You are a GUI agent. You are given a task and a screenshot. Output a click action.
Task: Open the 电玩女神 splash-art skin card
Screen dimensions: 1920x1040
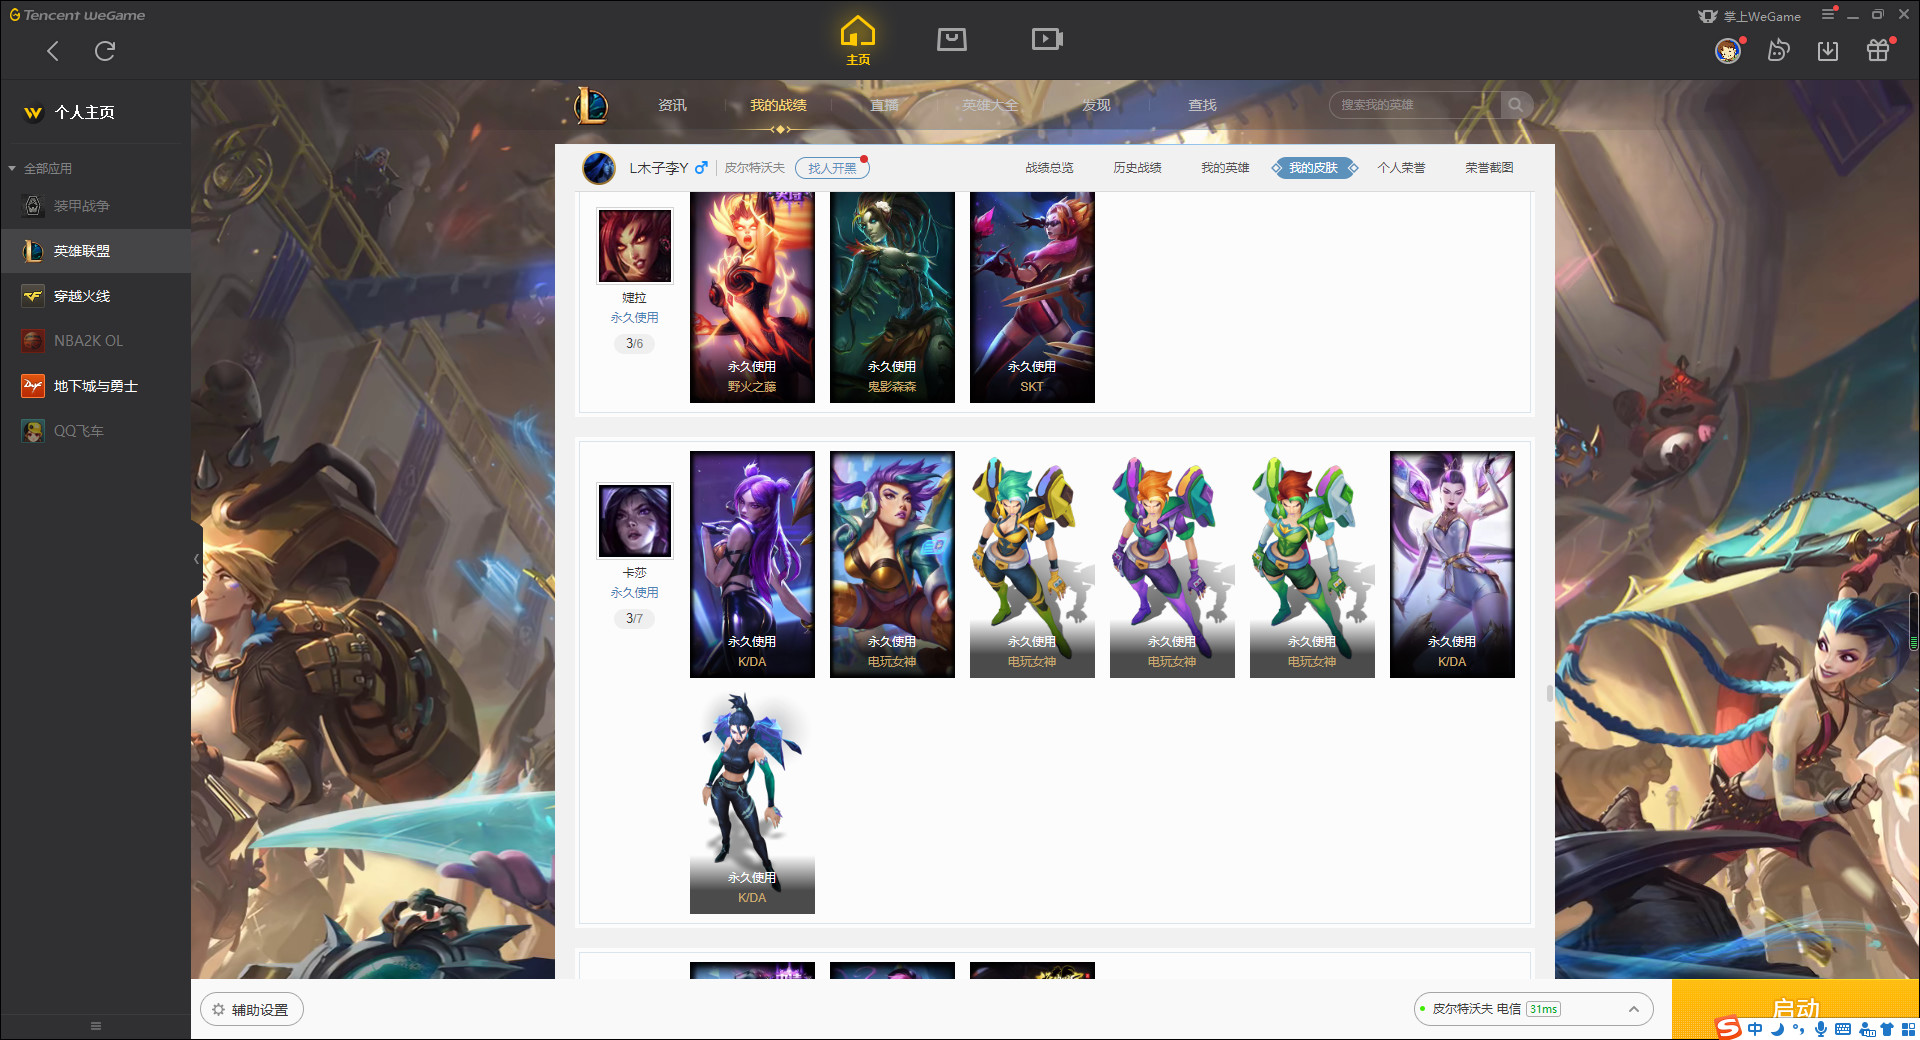[892, 564]
